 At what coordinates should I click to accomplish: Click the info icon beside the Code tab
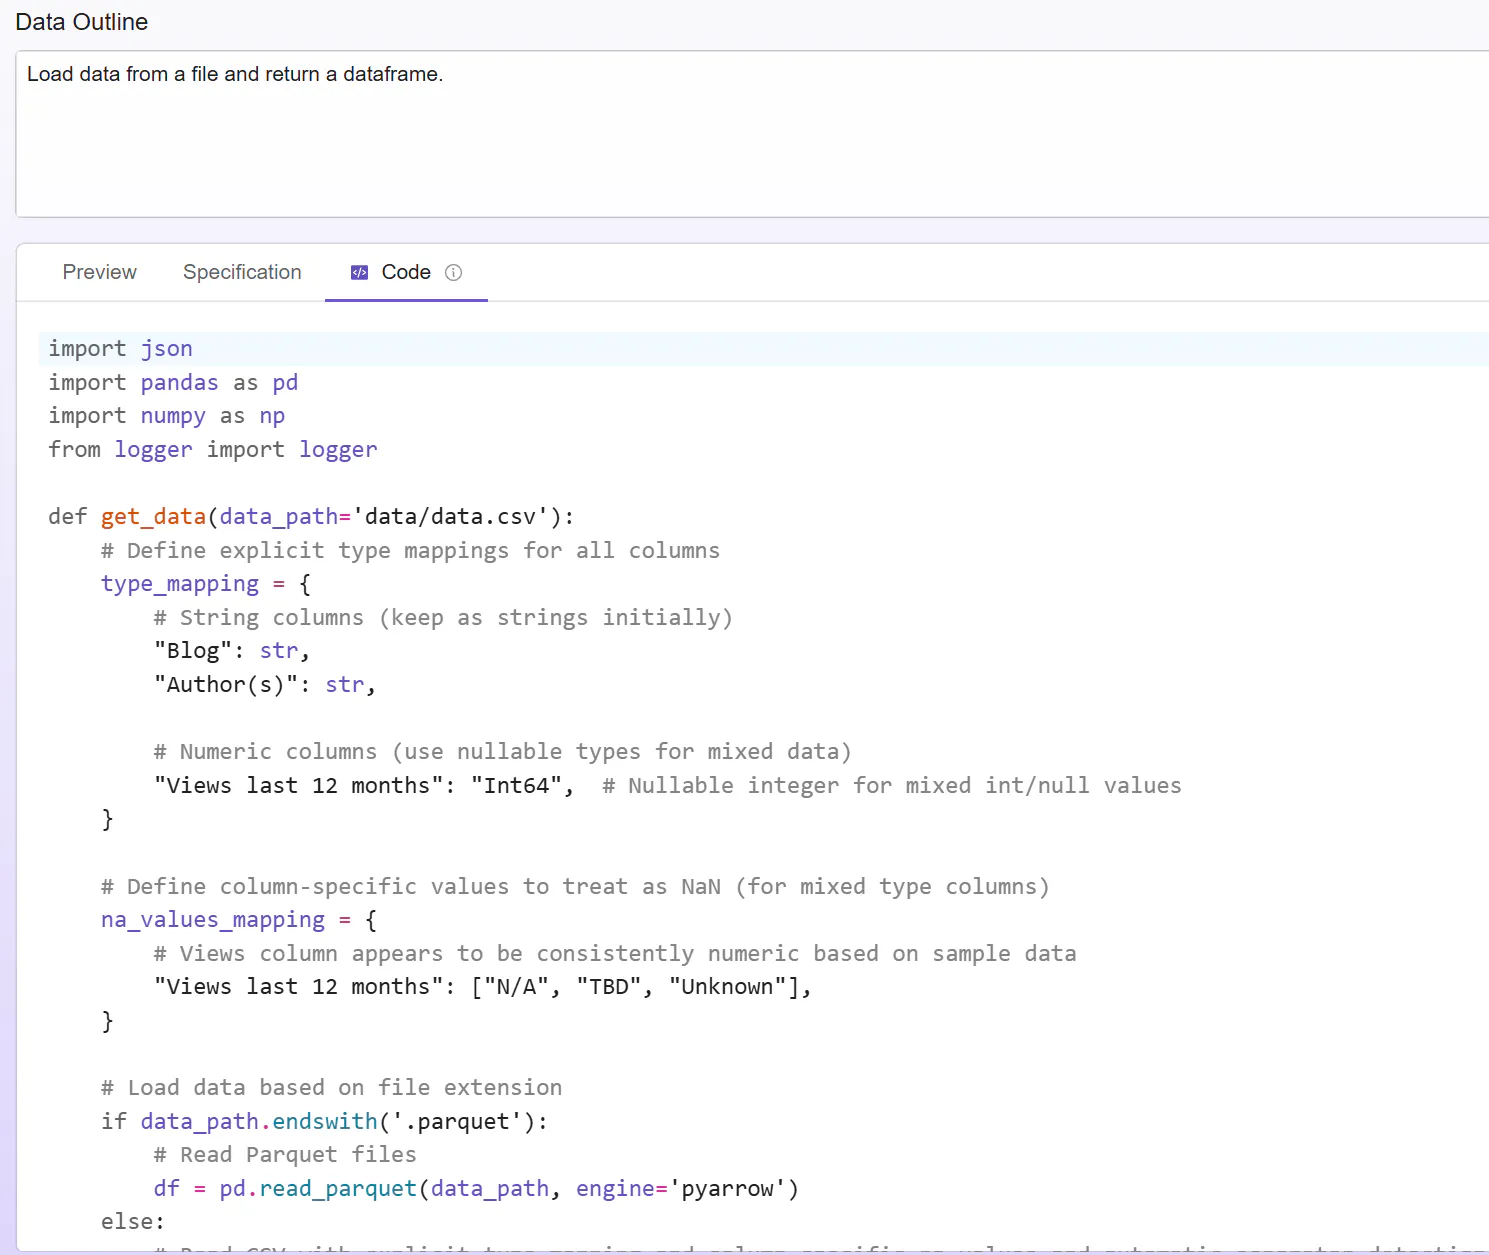(453, 272)
